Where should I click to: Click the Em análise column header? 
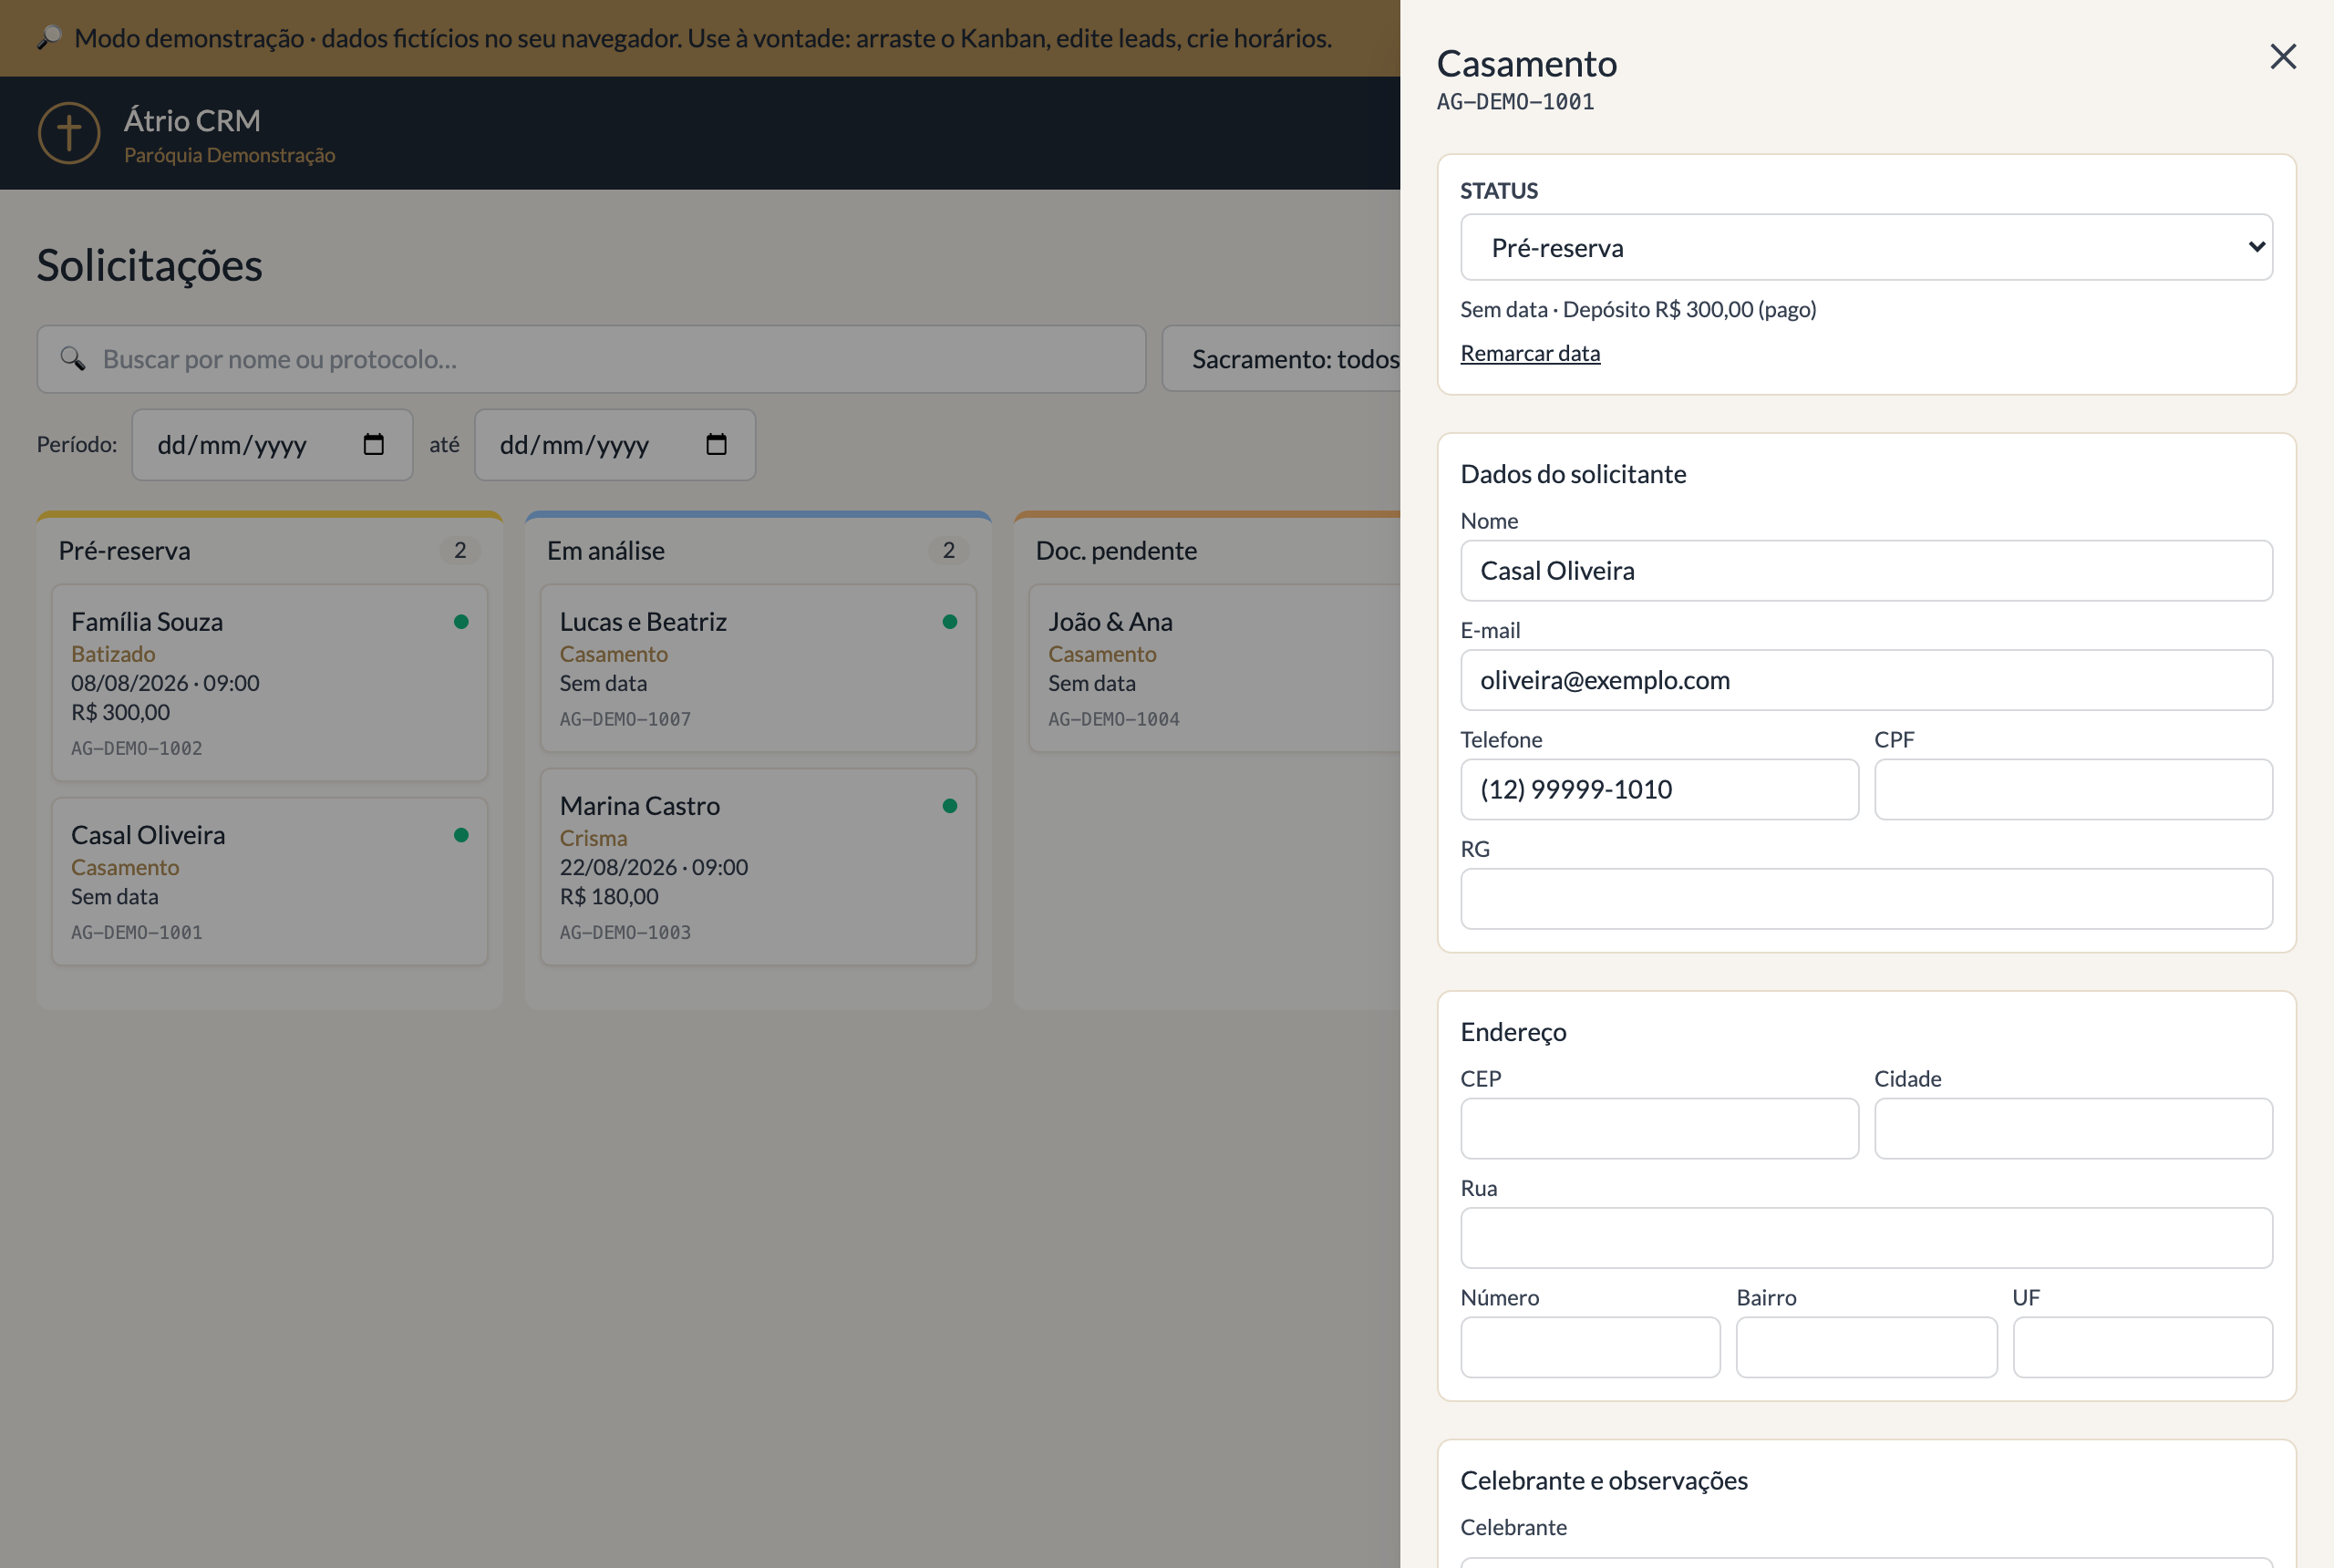[x=605, y=550]
